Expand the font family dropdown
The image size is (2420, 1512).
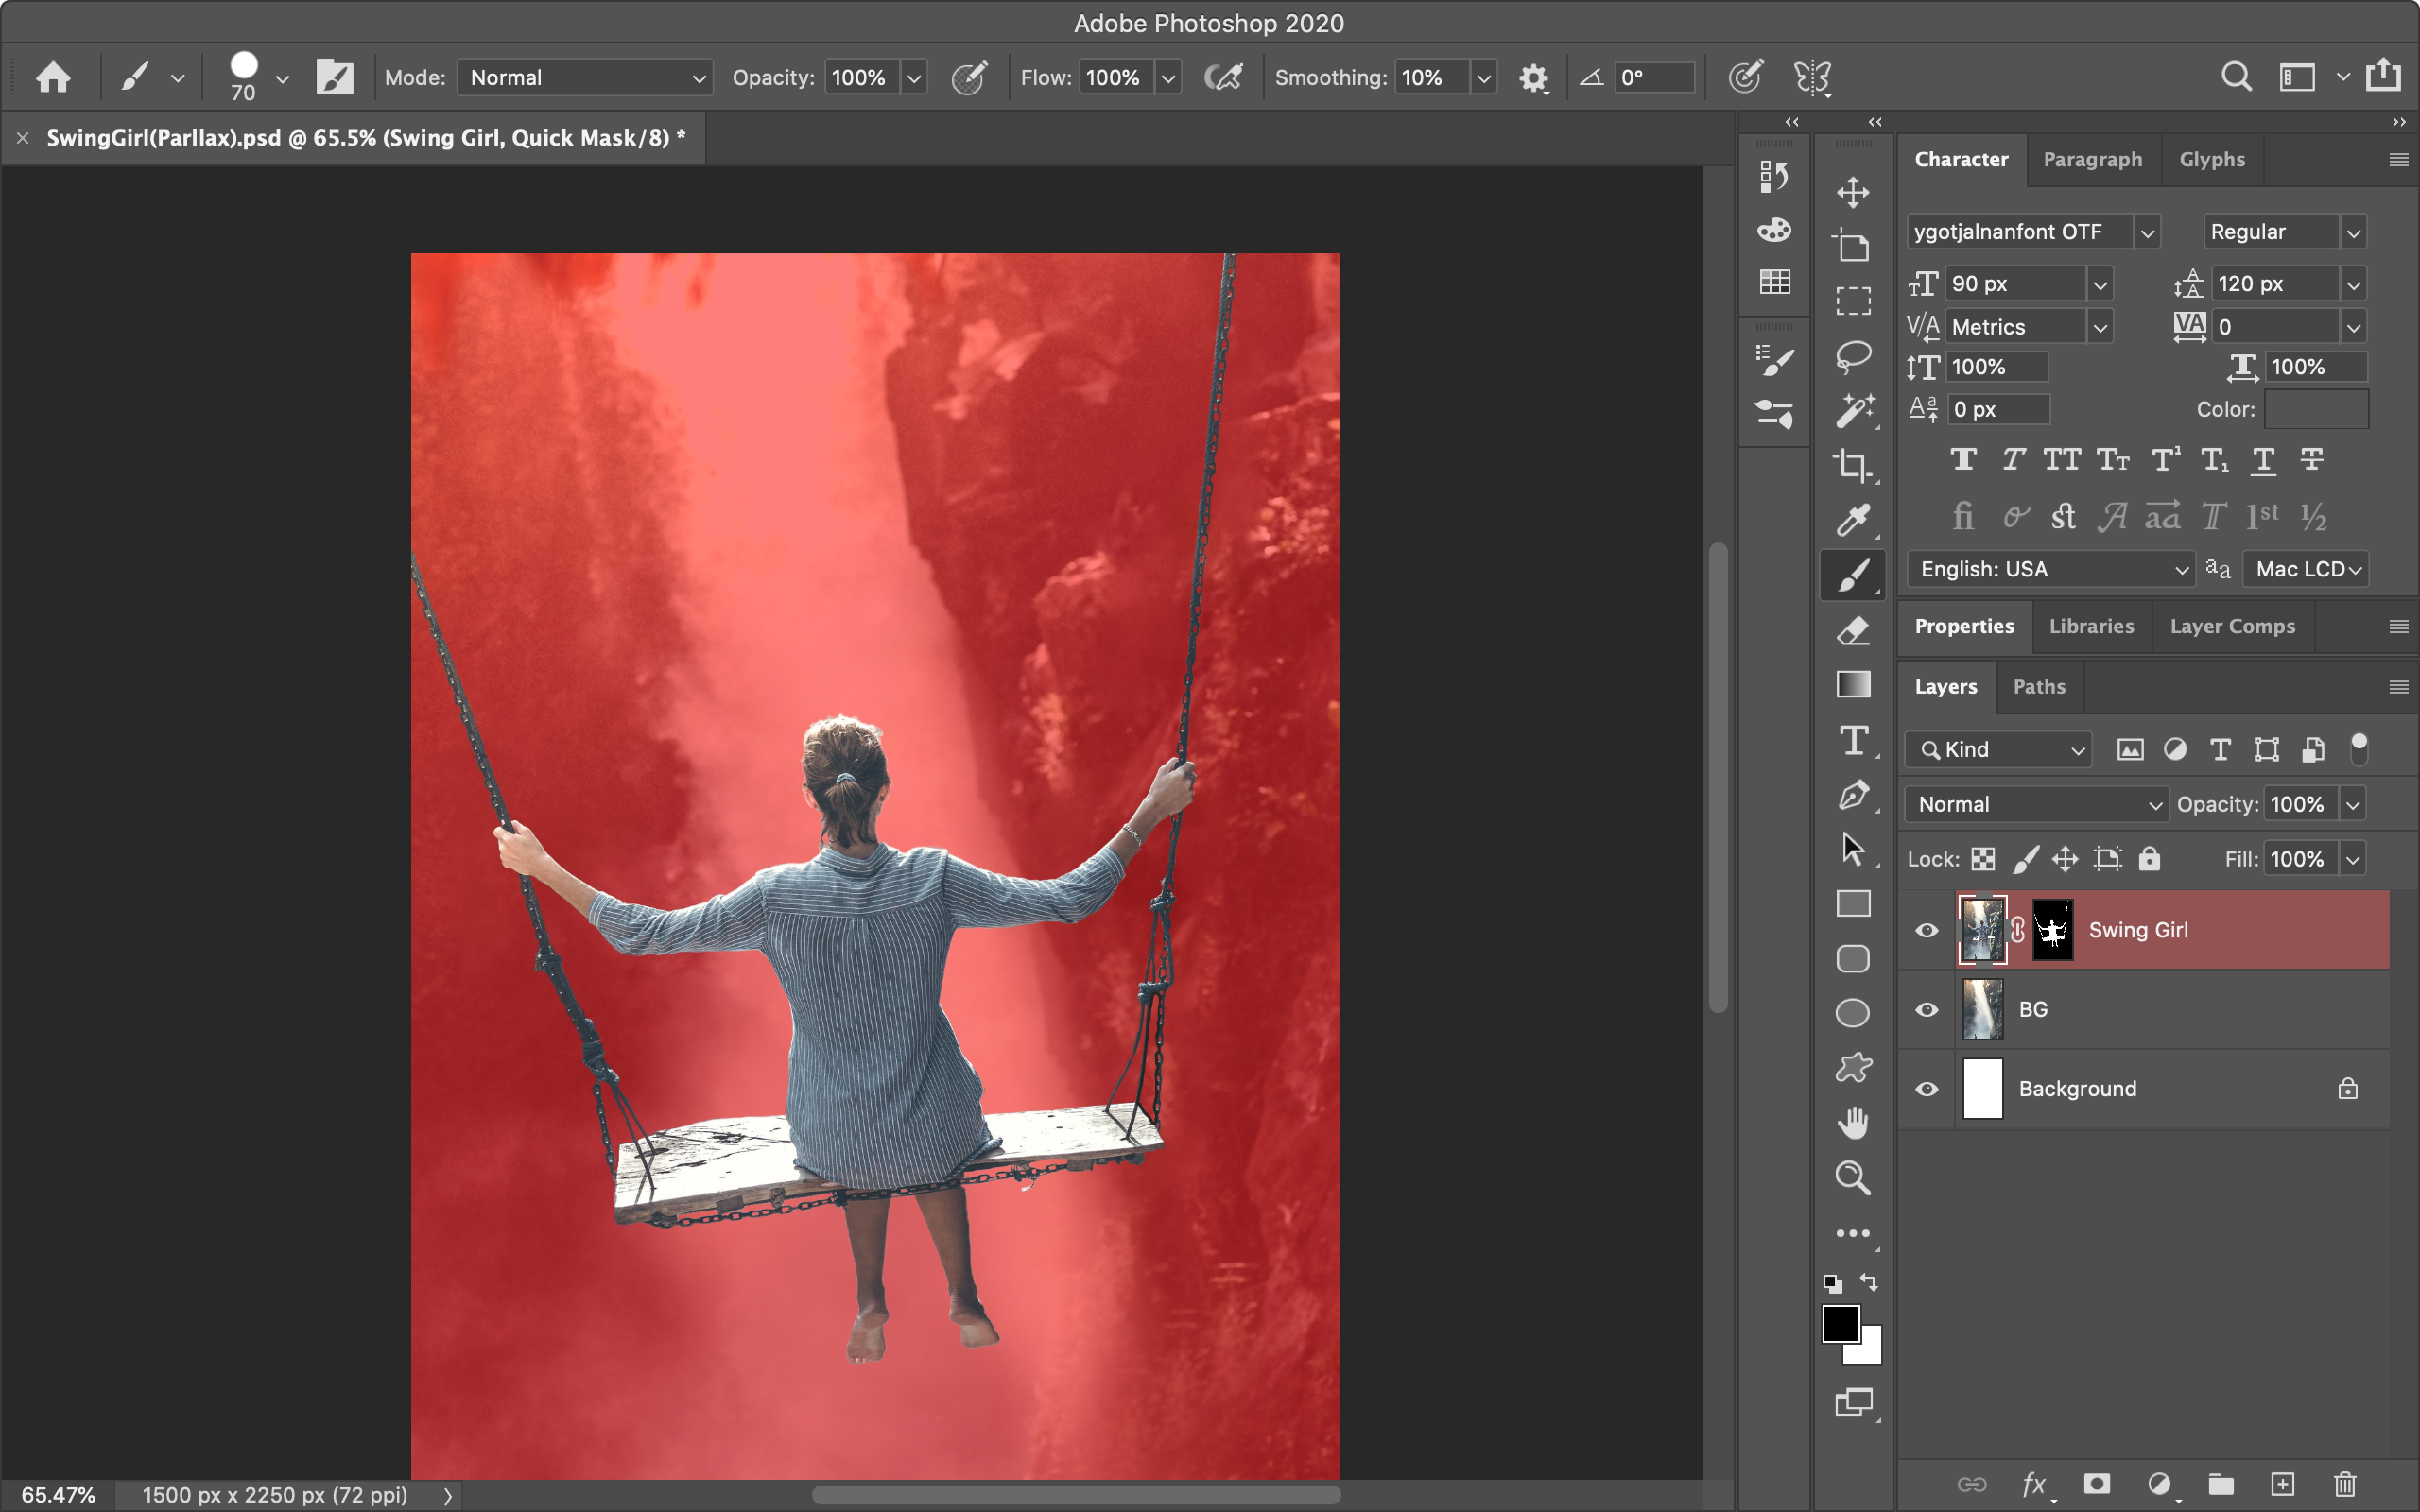click(x=2147, y=232)
